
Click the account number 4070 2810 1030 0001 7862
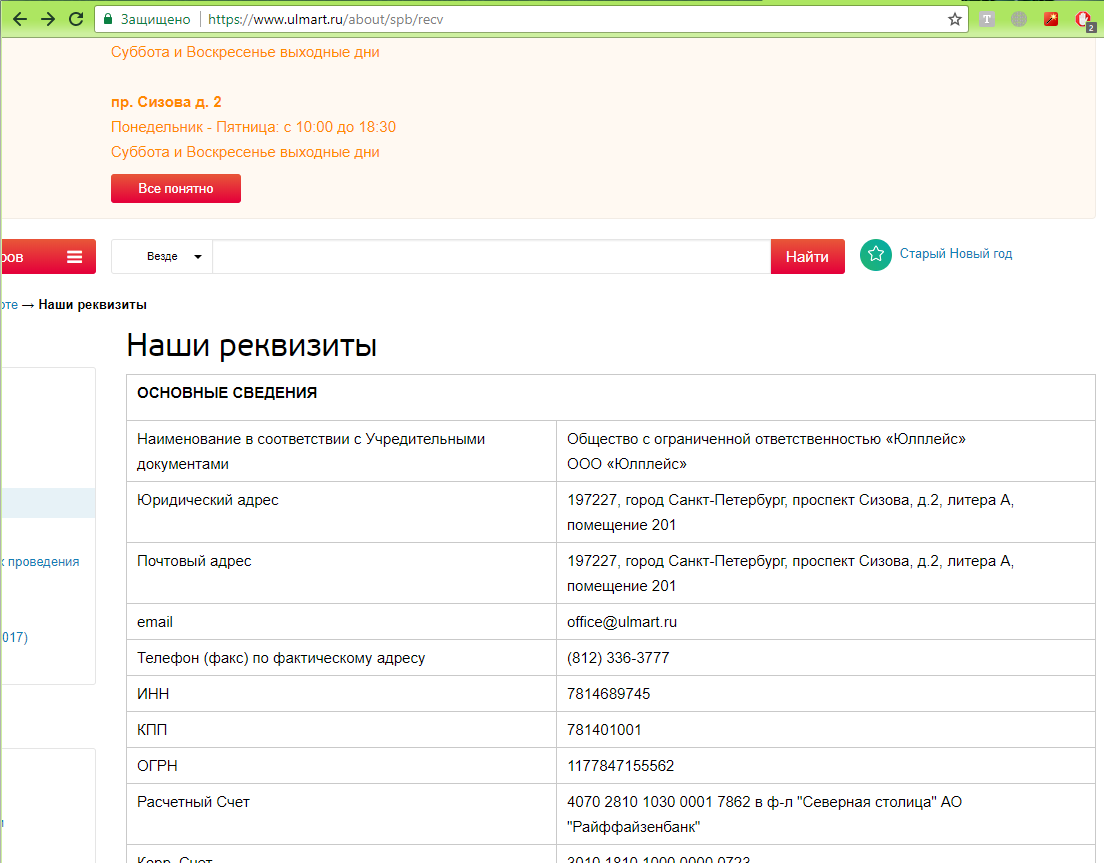(x=658, y=802)
